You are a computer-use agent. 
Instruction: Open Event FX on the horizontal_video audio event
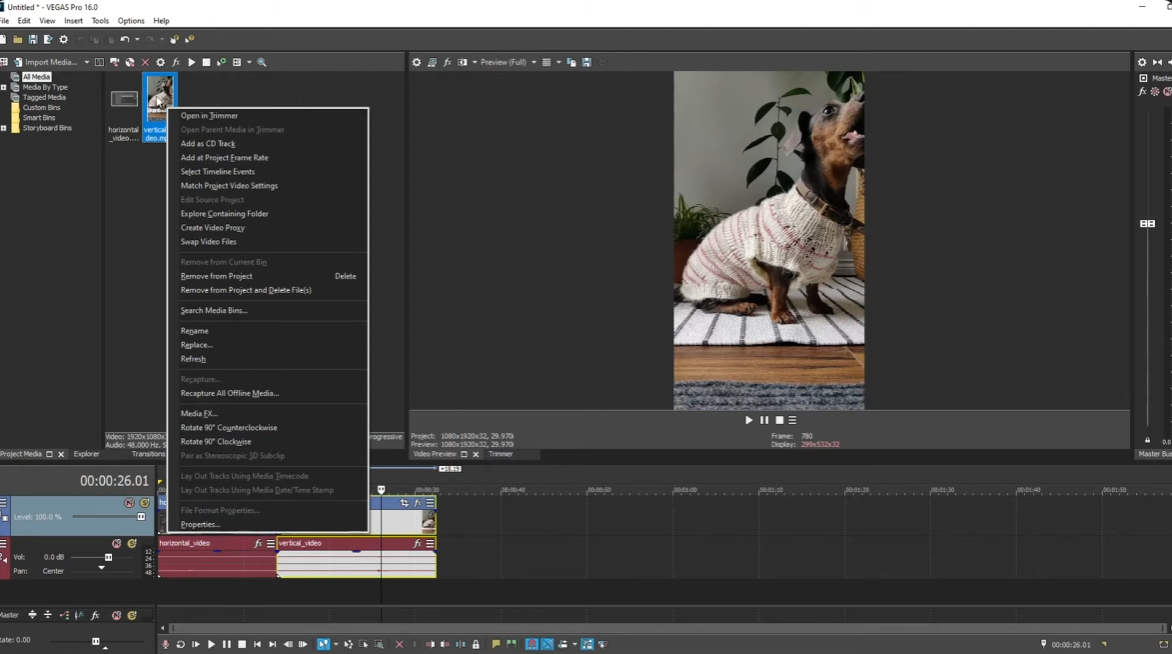258,543
